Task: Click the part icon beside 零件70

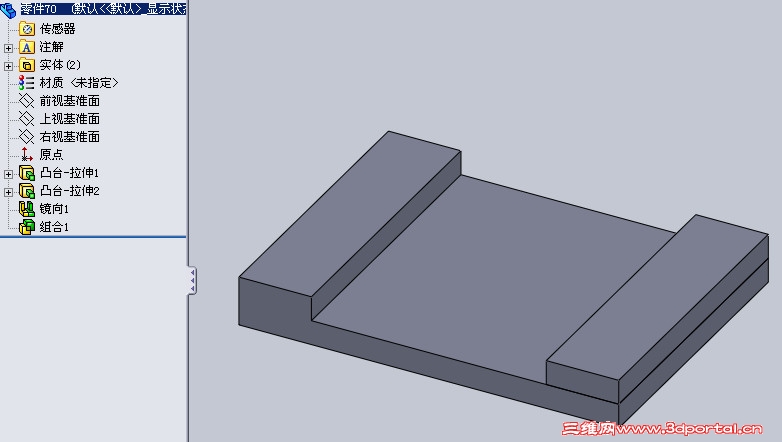Action: (x=8, y=9)
